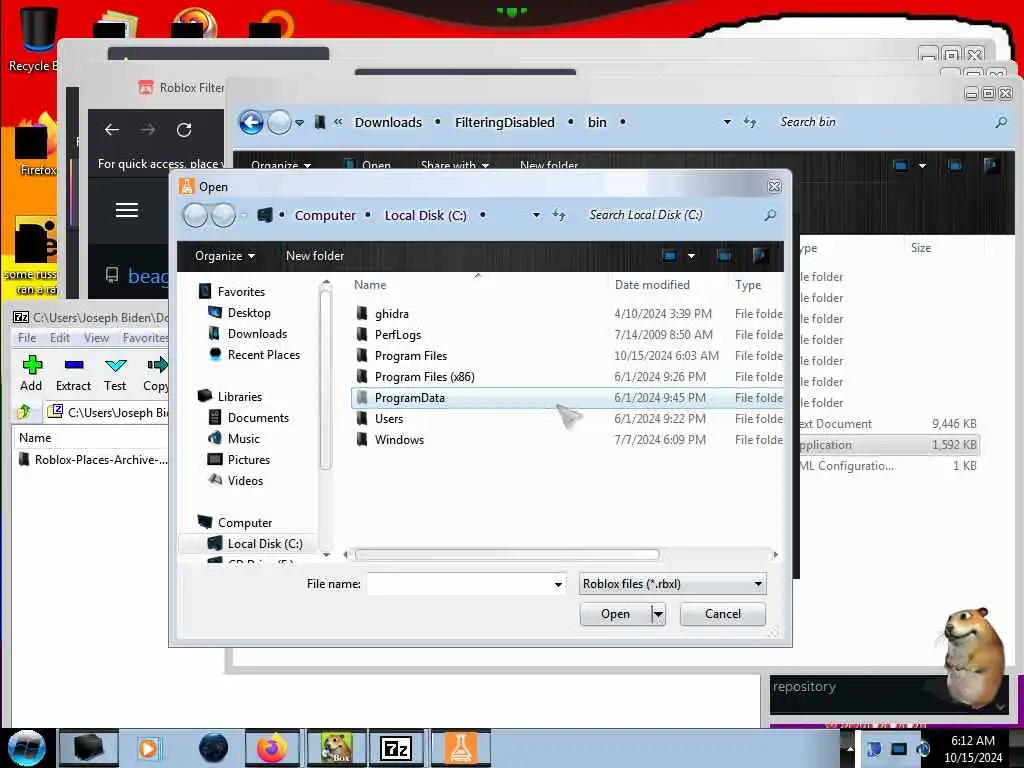Select Music library in sidebar
The height and width of the screenshot is (768, 1024).
tap(243, 438)
